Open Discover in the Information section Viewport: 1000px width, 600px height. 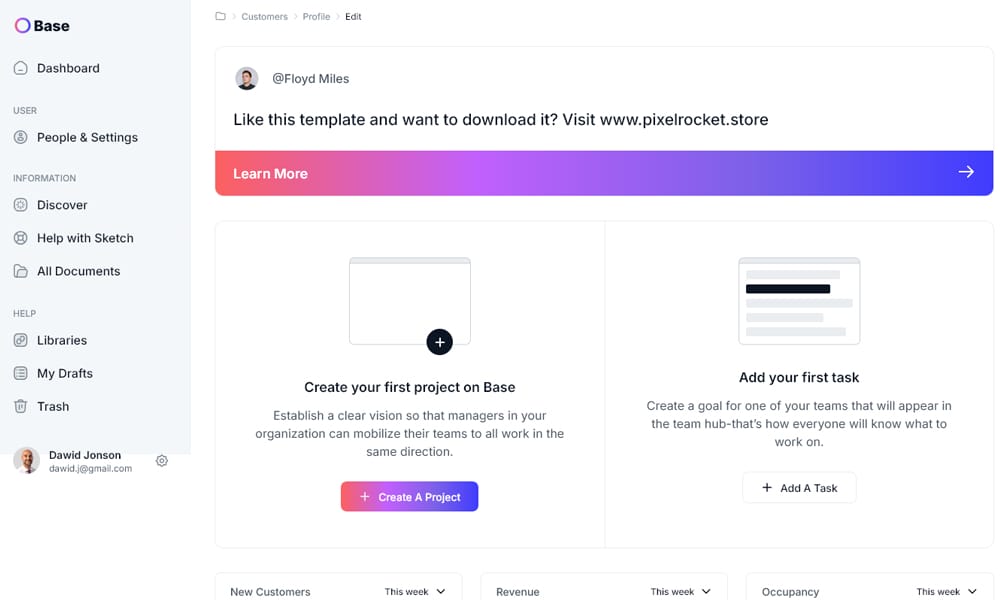pyautogui.click(x=22, y=205)
